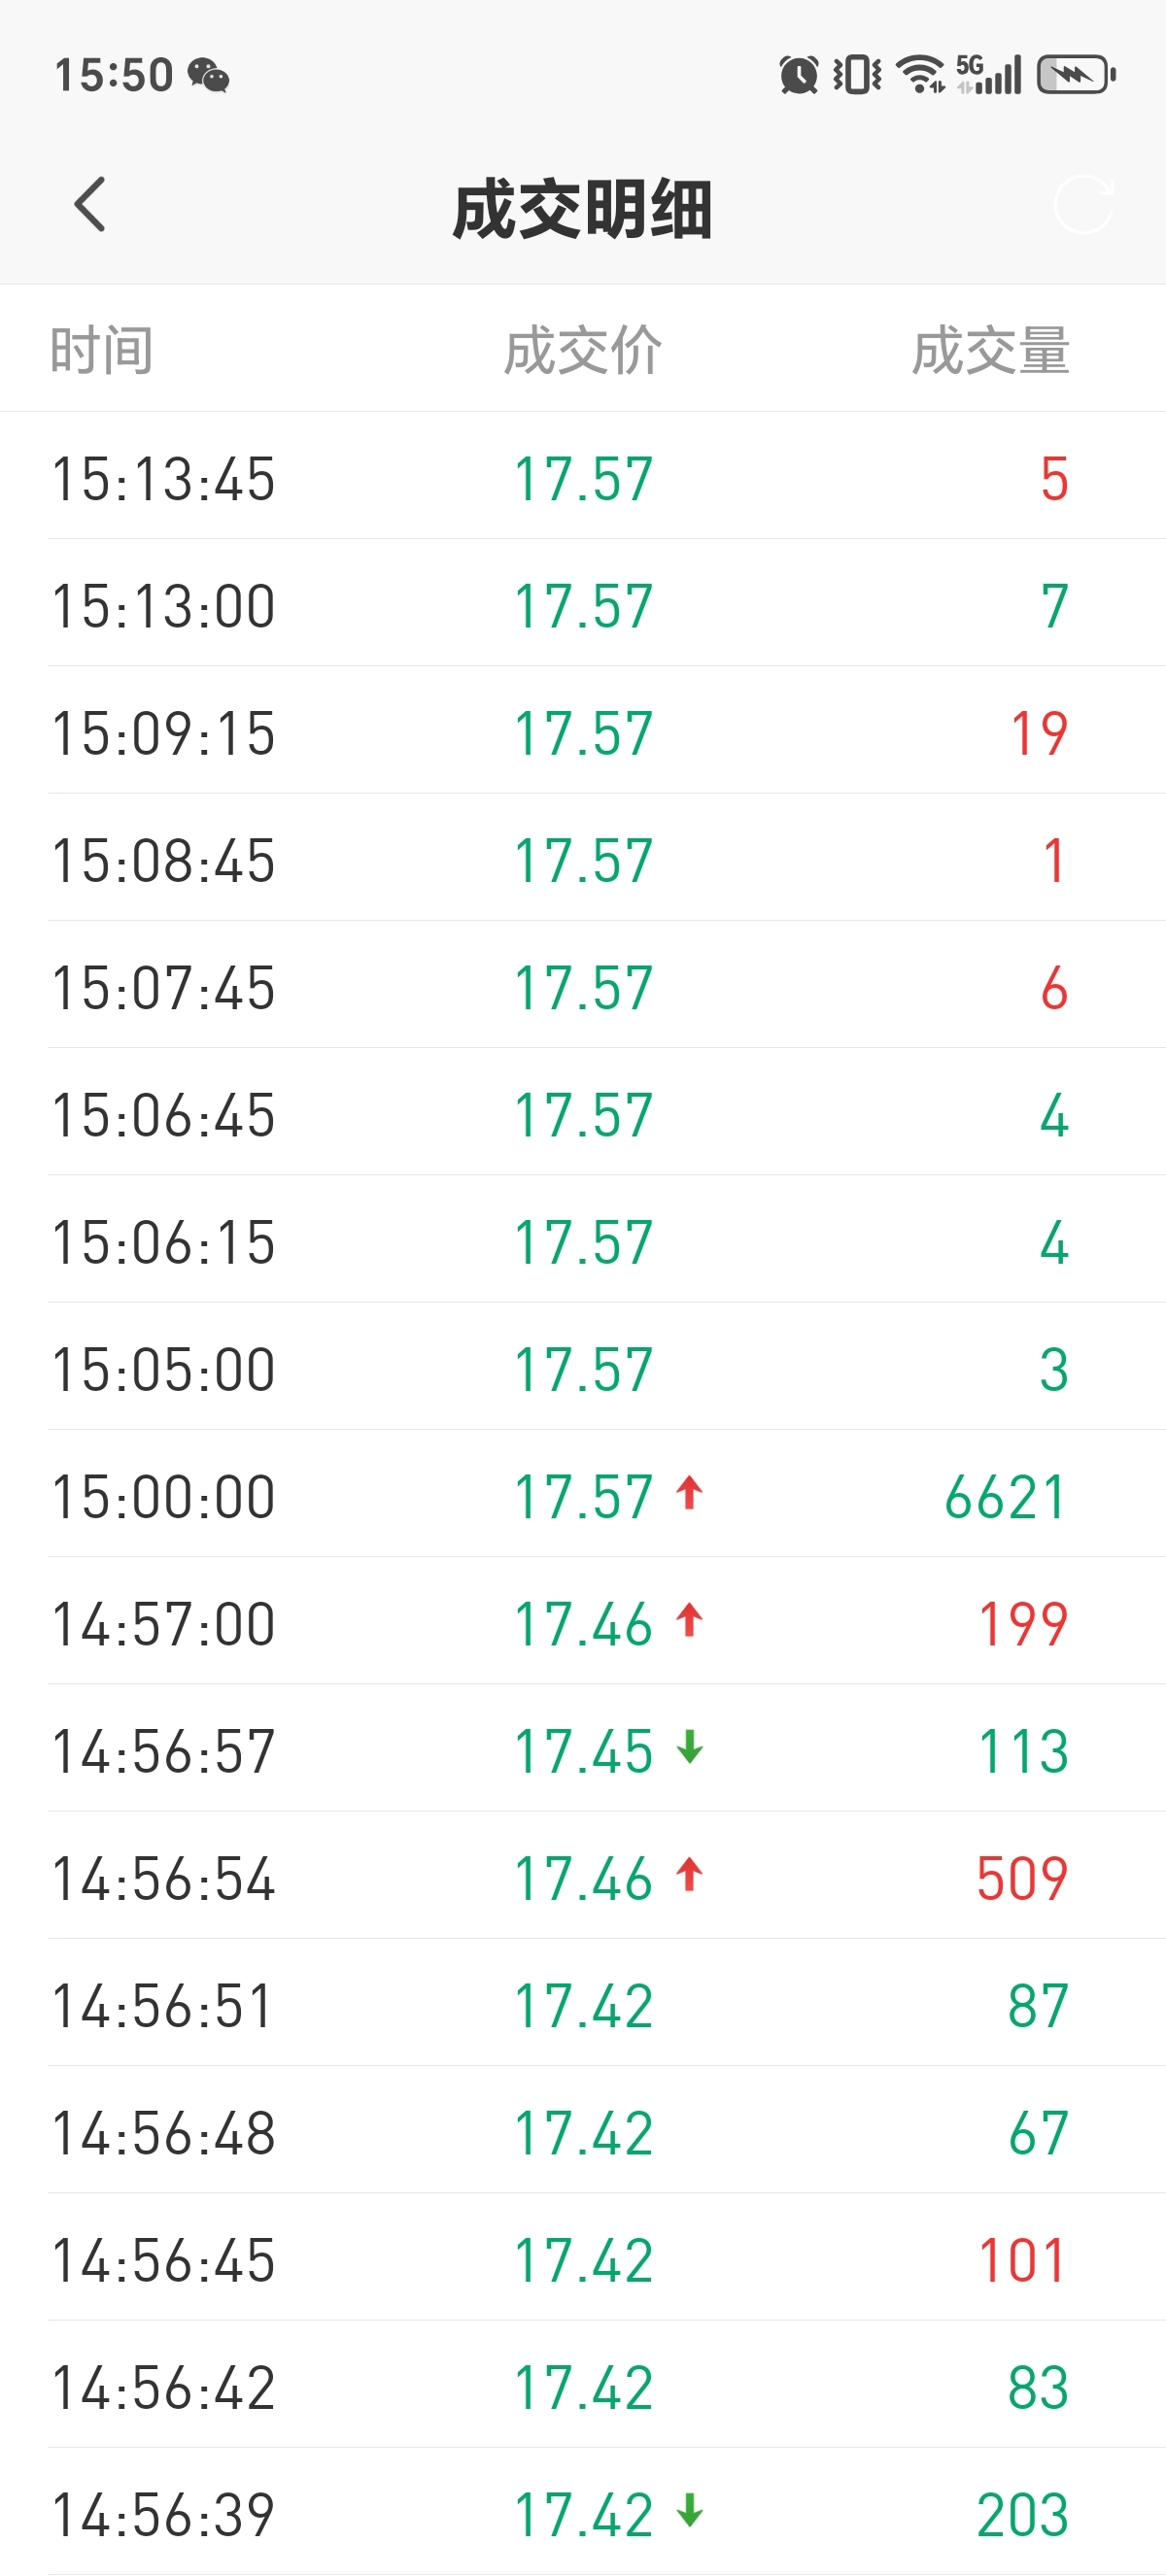Tap the back arrow icon
The width and height of the screenshot is (1166, 2576).
90,205
